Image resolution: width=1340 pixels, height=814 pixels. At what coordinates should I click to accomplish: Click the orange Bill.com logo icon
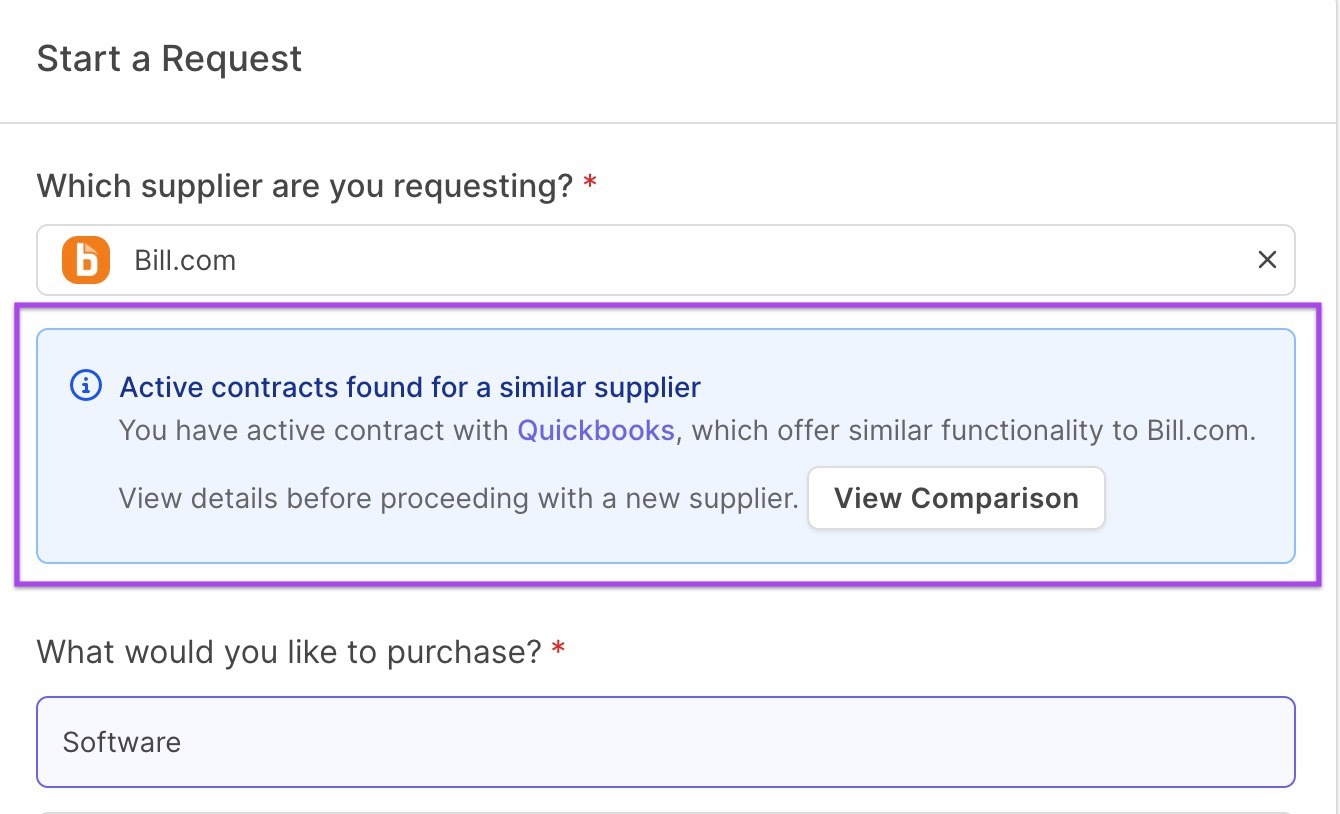tap(86, 261)
